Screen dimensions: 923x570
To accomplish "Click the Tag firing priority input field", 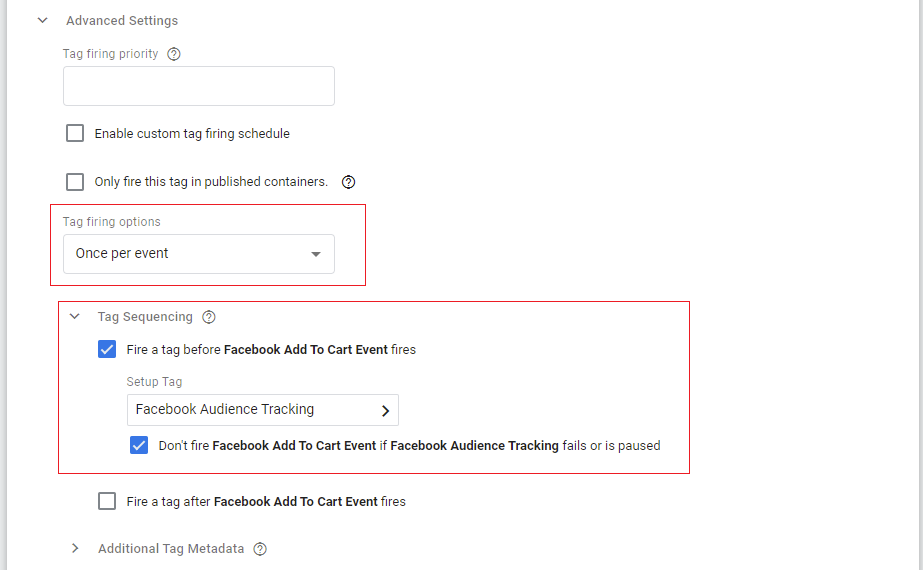I will 198,86.
